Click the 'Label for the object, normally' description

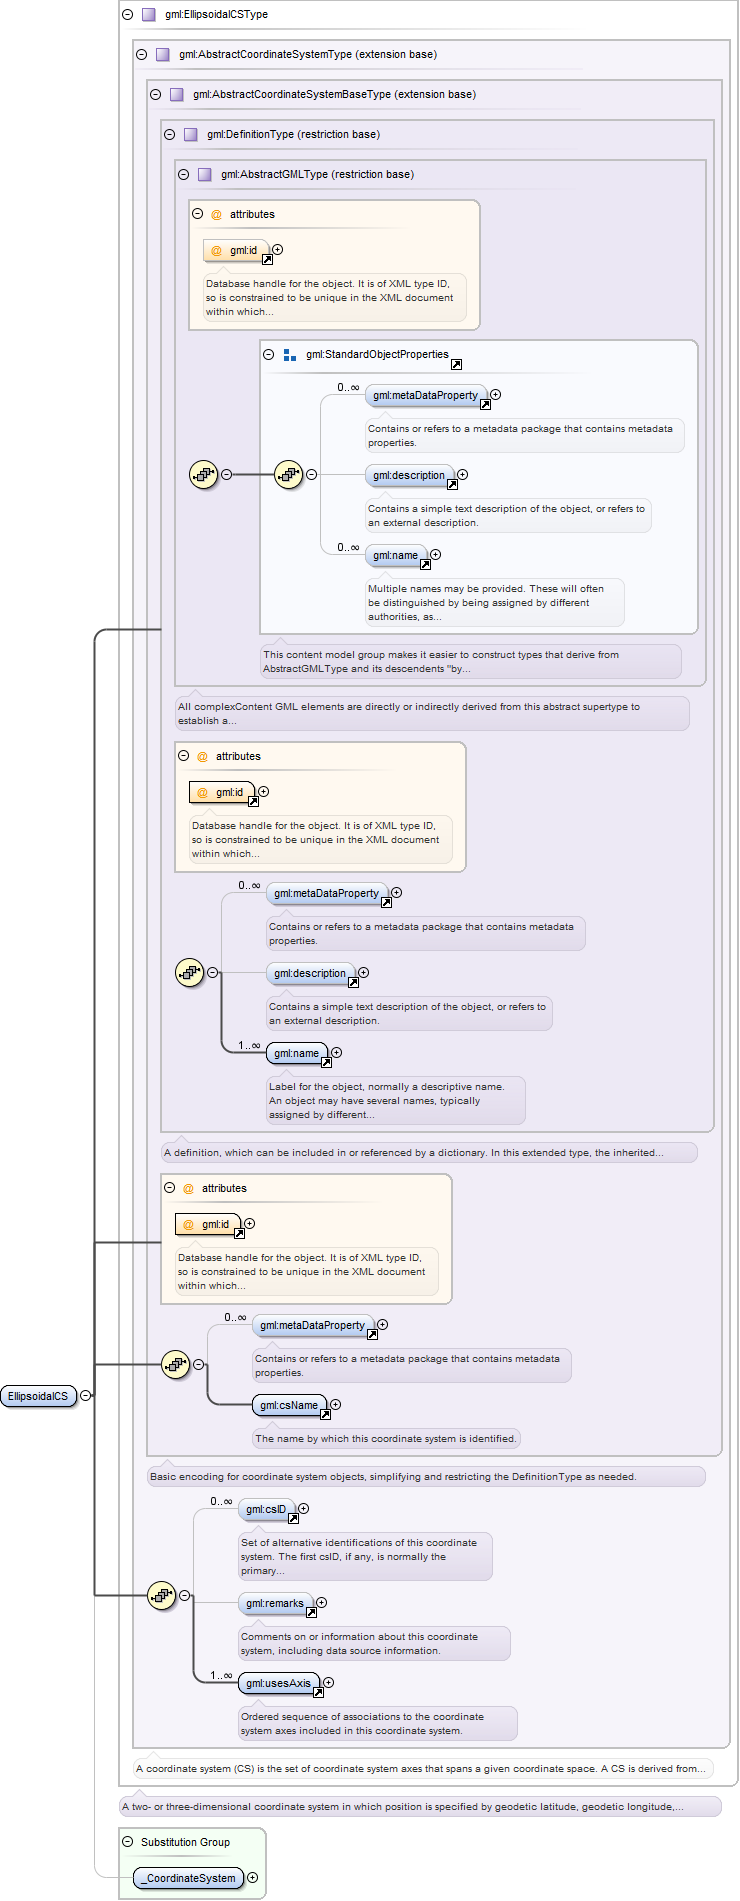396,1101
